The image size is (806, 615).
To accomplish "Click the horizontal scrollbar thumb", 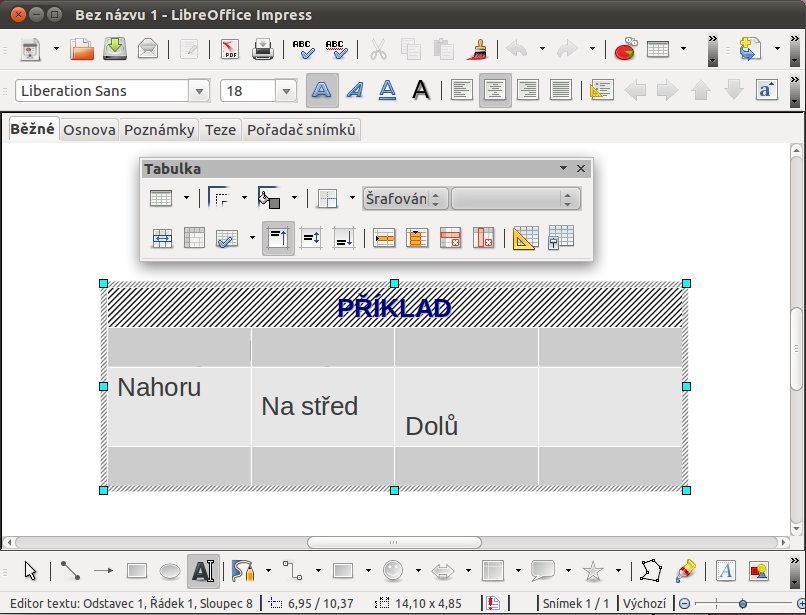I will click(394, 542).
